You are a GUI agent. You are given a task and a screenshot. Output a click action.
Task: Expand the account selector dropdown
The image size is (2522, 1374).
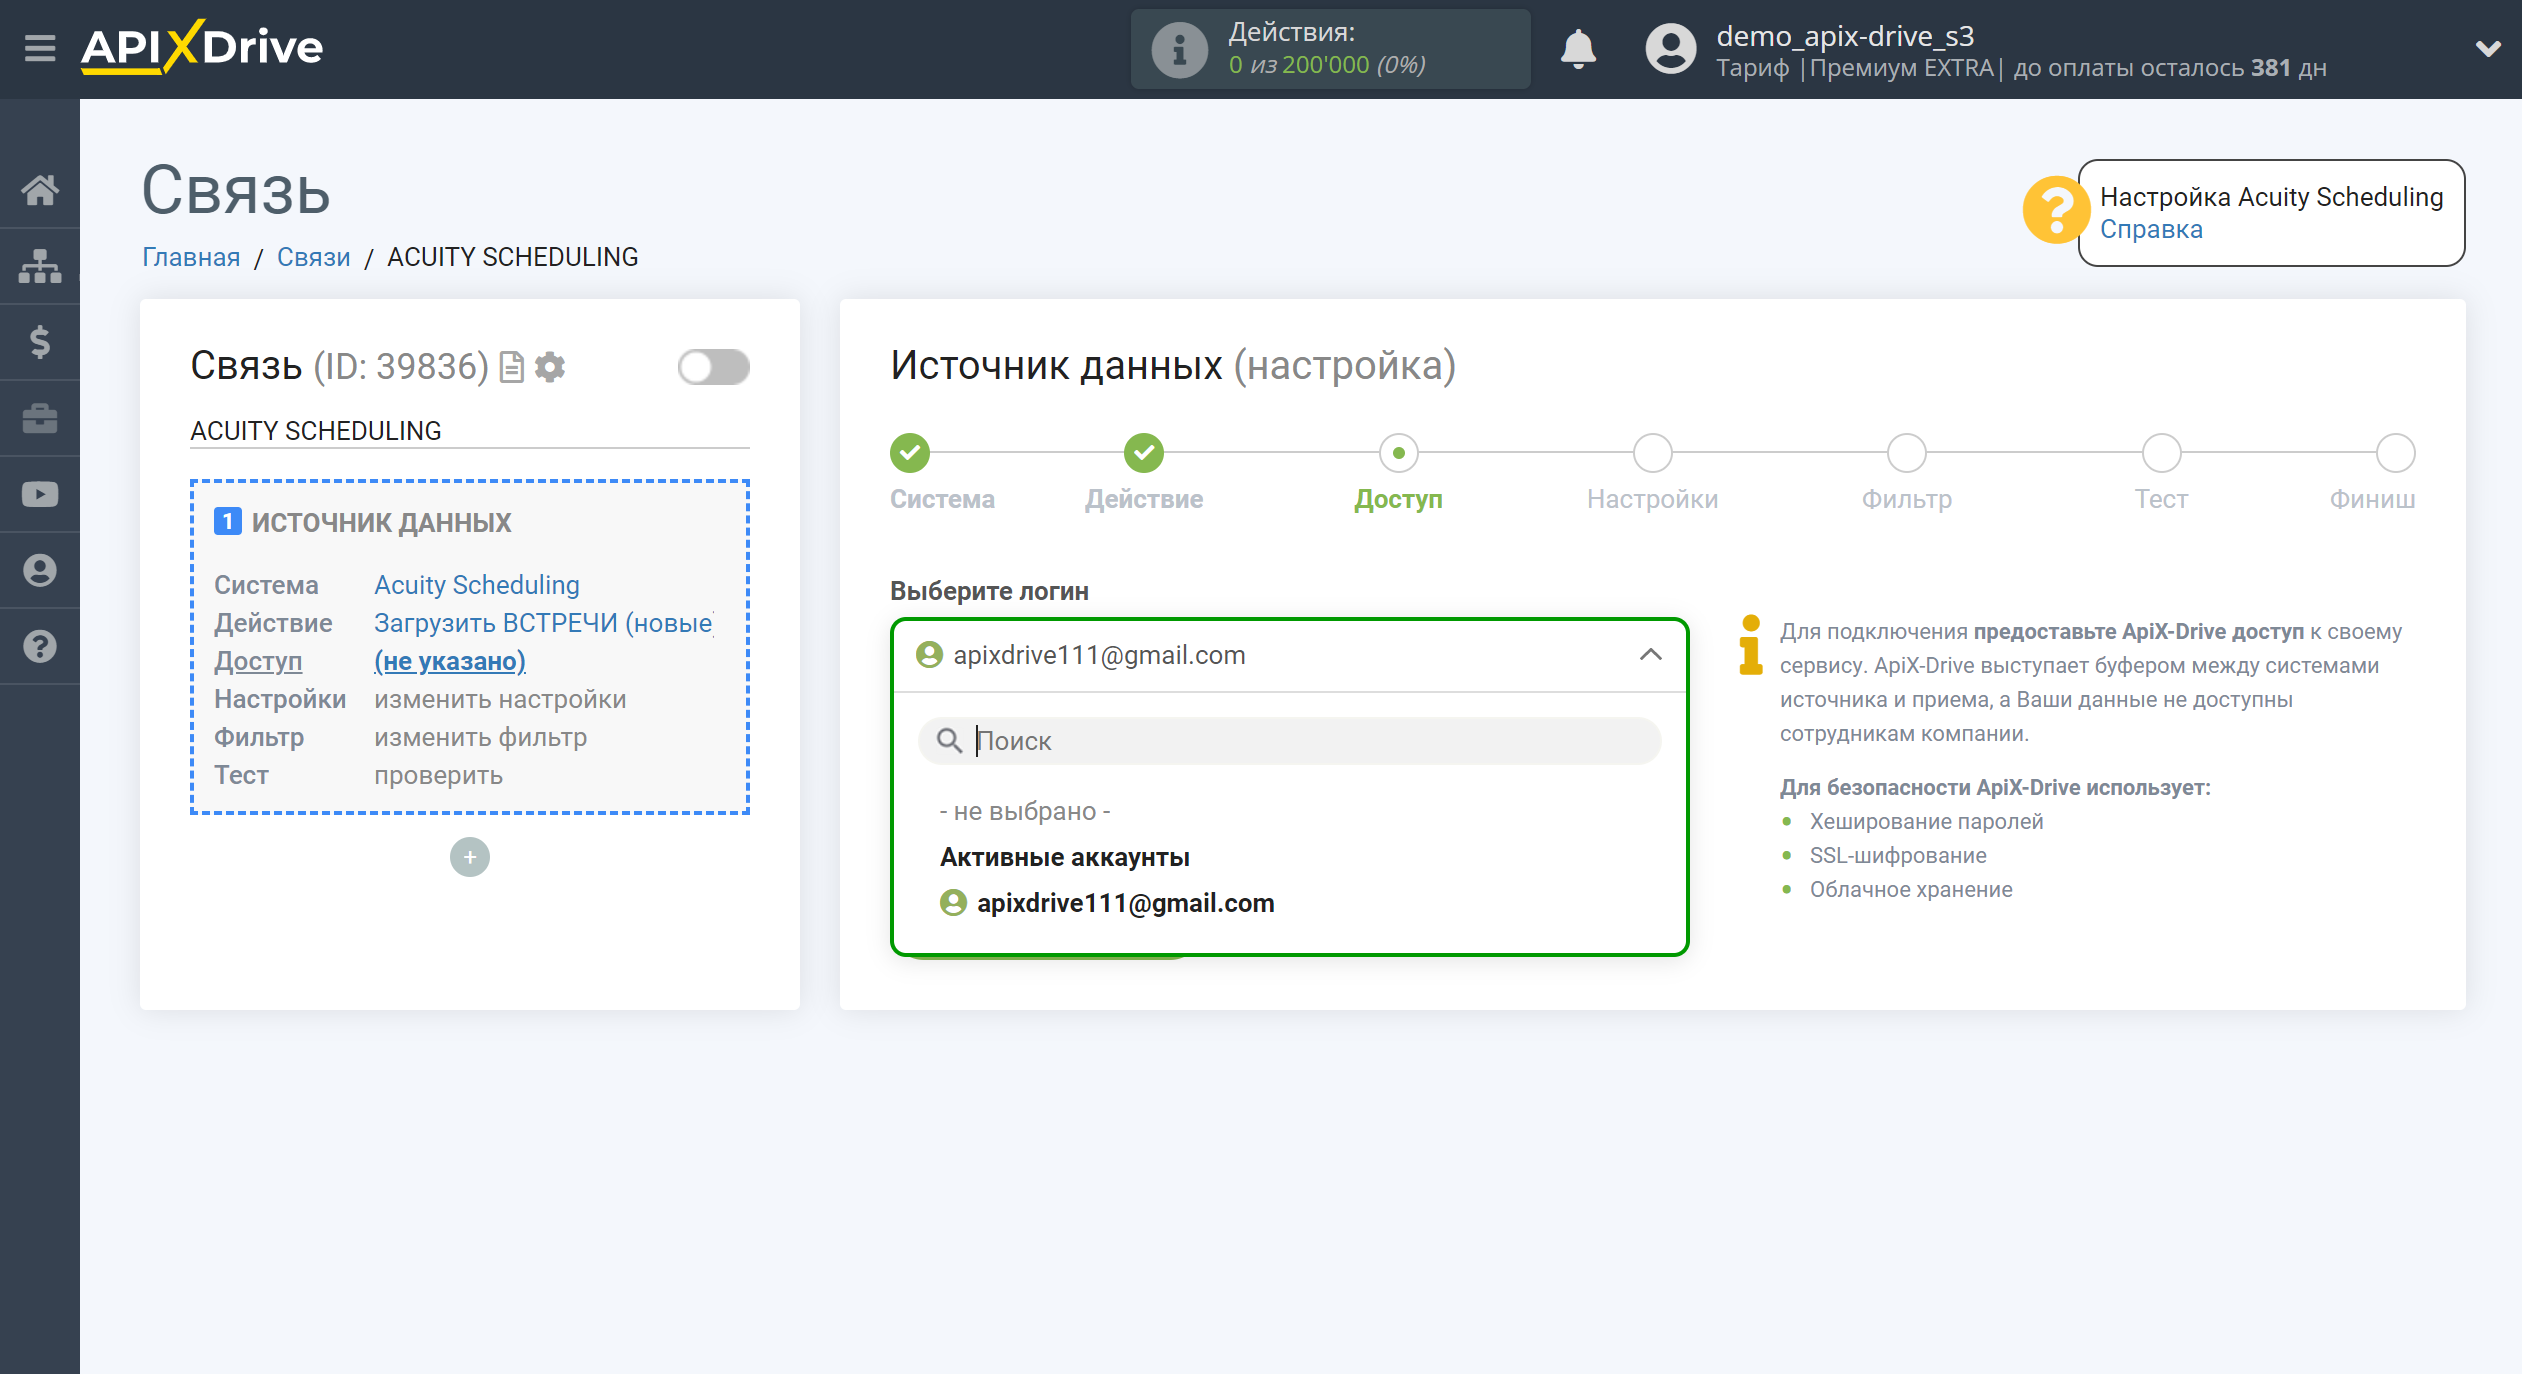(1289, 655)
